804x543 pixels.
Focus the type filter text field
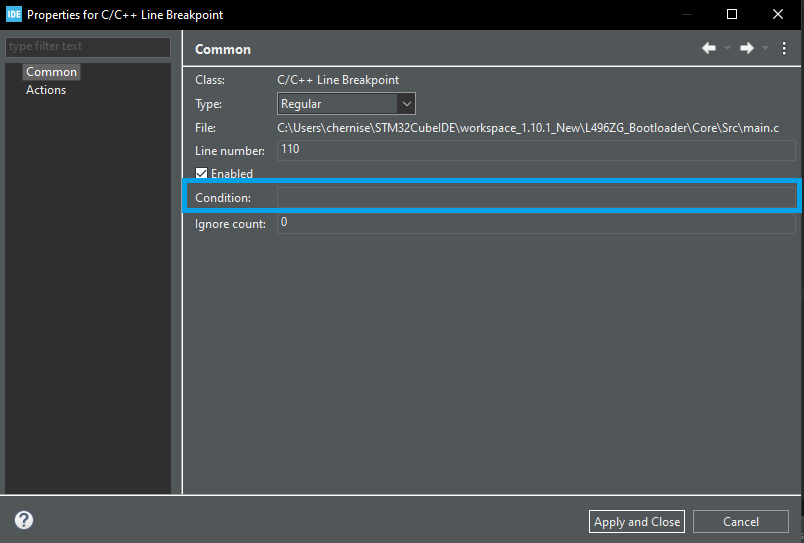coord(88,47)
